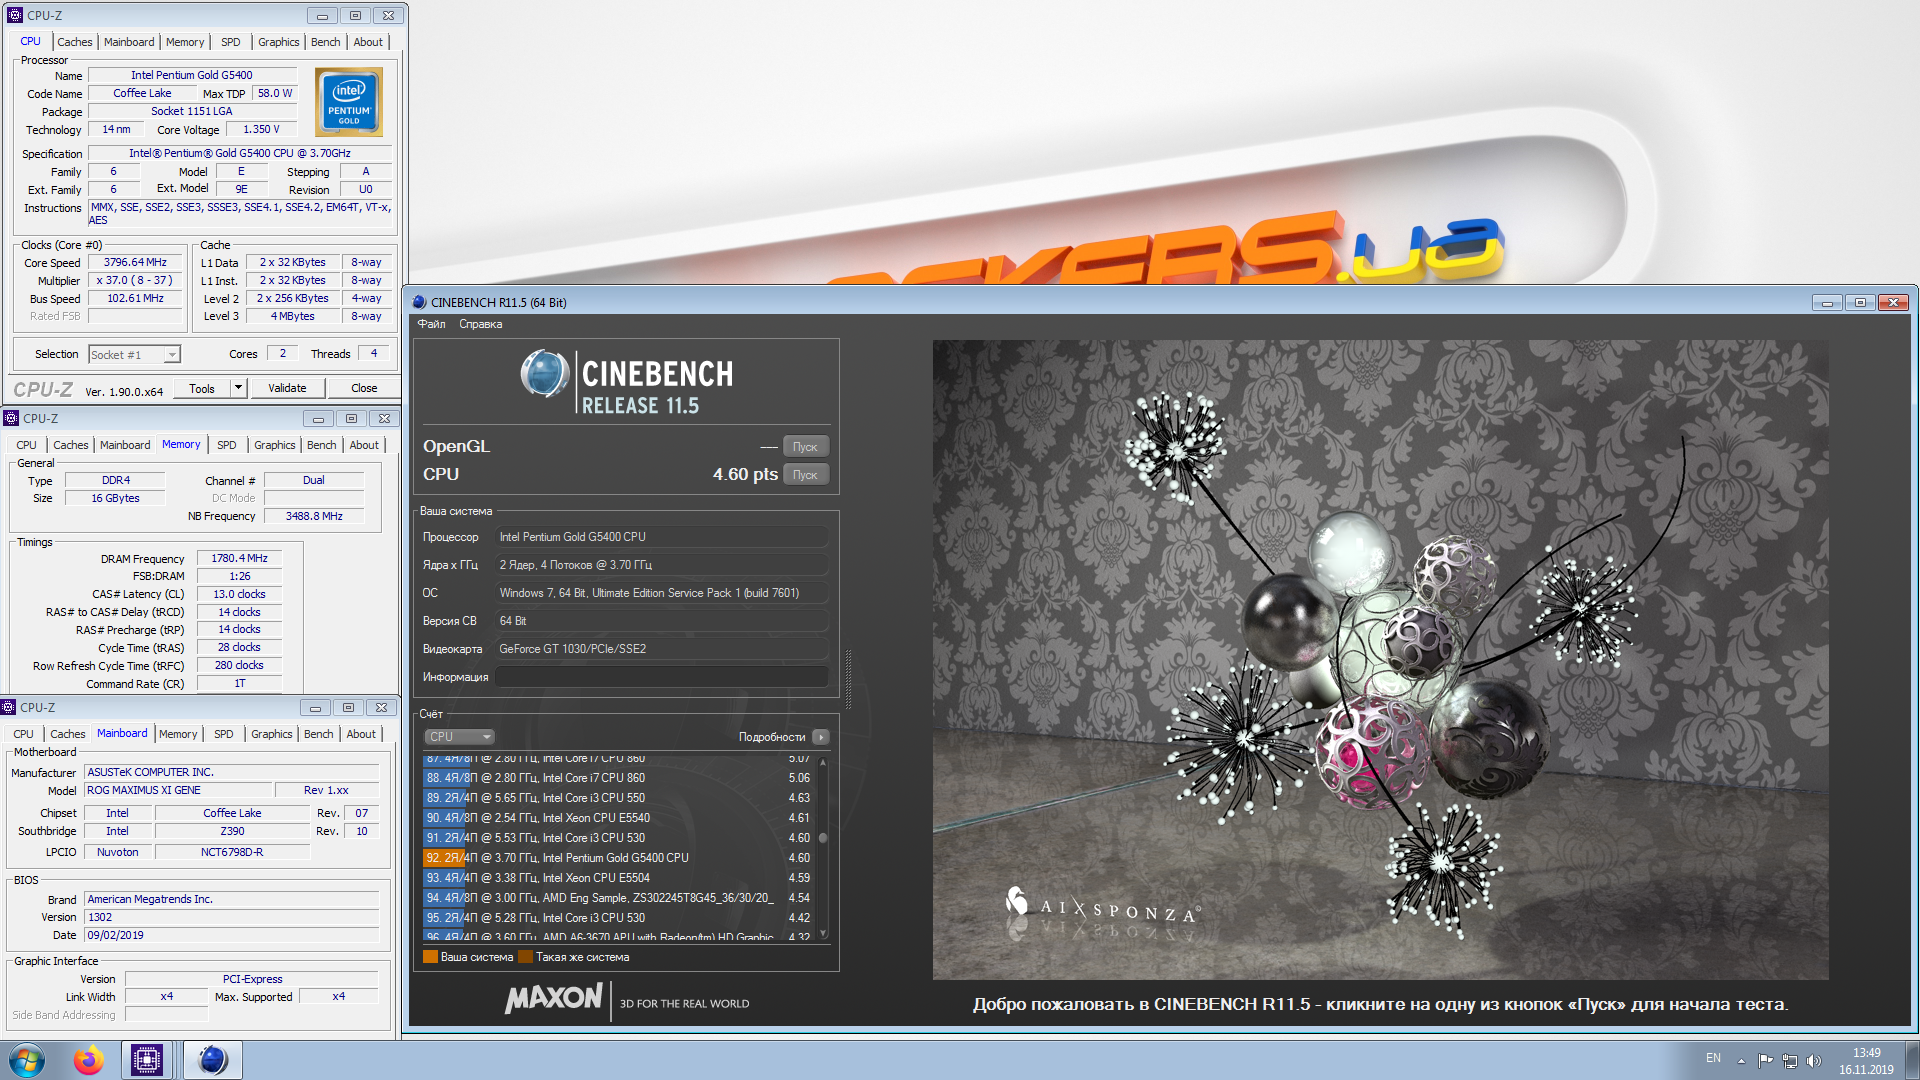Screen dimensions: 1920x1080
Task: Select ranking row 90 Intel Xeon E5540
Action: [x=617, y=818]
